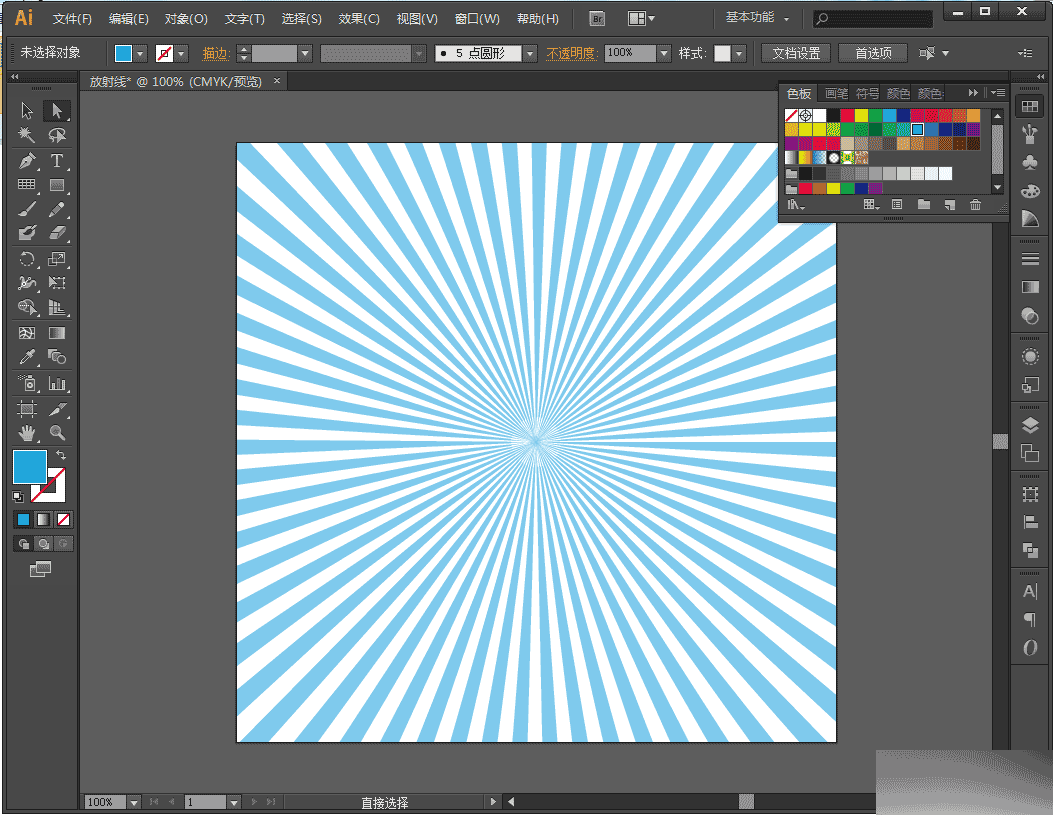This screenshot has width=1053, height=815.
Task: Open the opacity 100% dropdown
Action: (664, 53)
